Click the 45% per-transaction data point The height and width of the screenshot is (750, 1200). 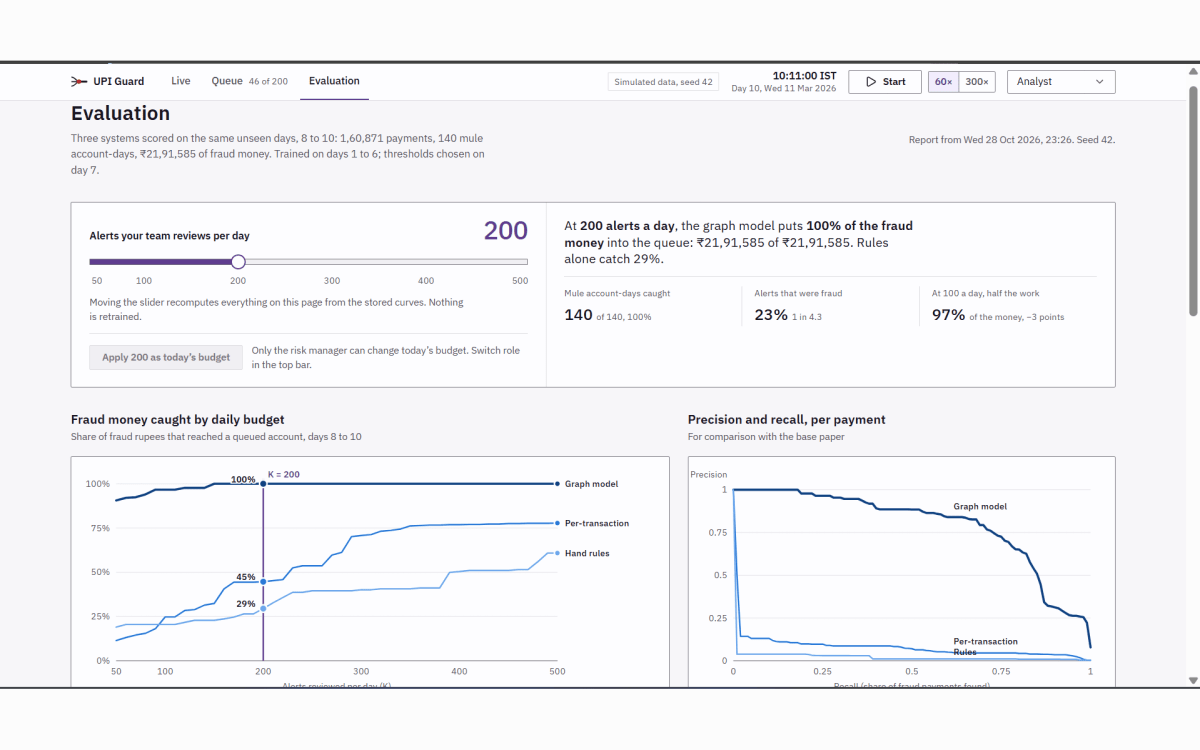(x=263, y=581)
